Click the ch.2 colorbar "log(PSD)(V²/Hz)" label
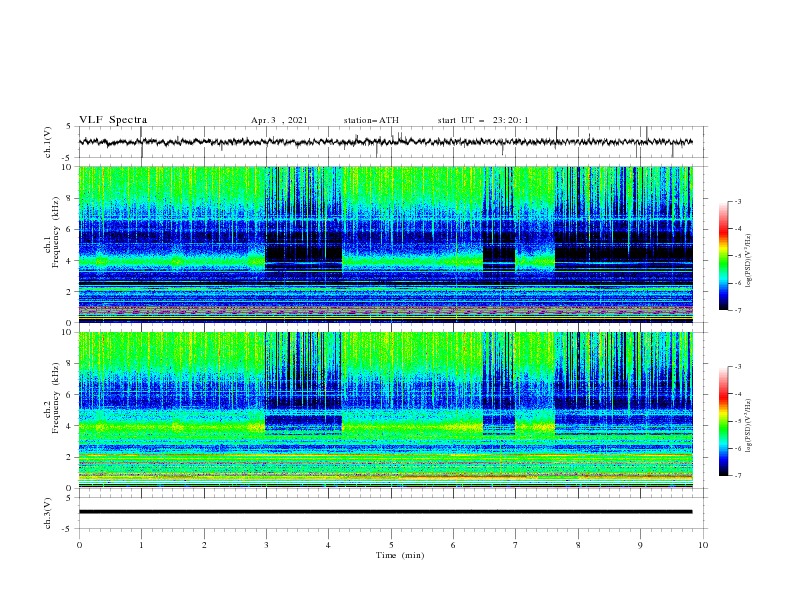Image resolution: width=792 pixels, height=612 pixels. click(749, 426)
